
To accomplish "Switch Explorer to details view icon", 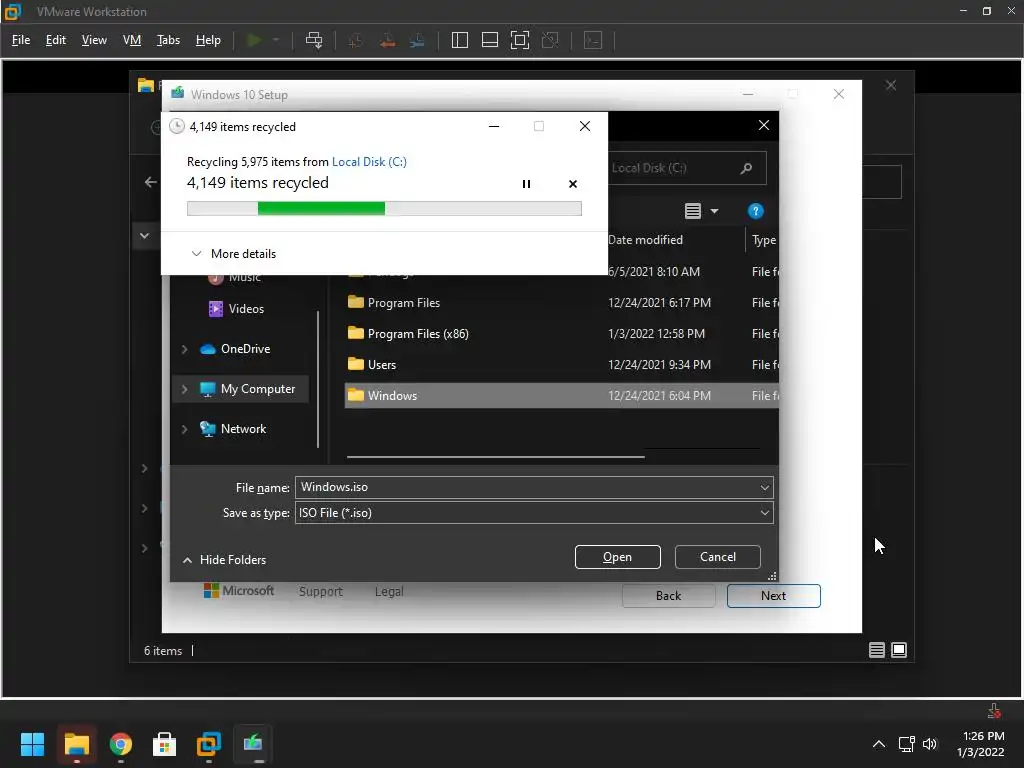I will click(876, 650).
